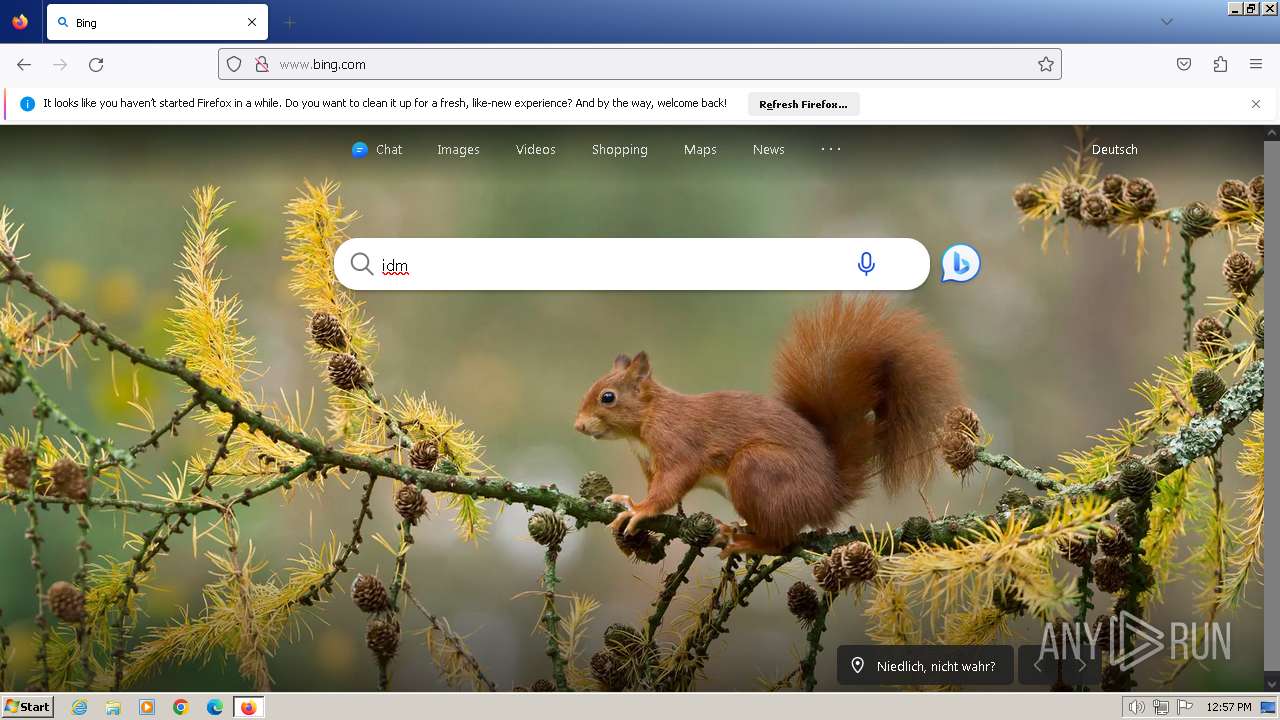Click the search magnifier icon in search box
Image resolution: width=1280 pixels, height=720 pixels.
coord(362,264)
